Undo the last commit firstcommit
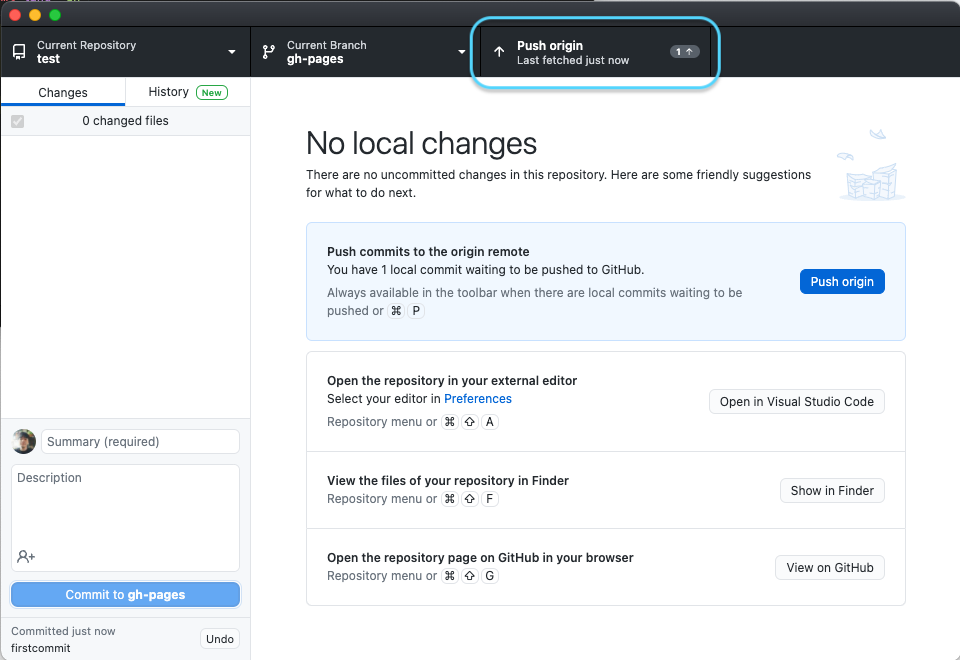 220,639
